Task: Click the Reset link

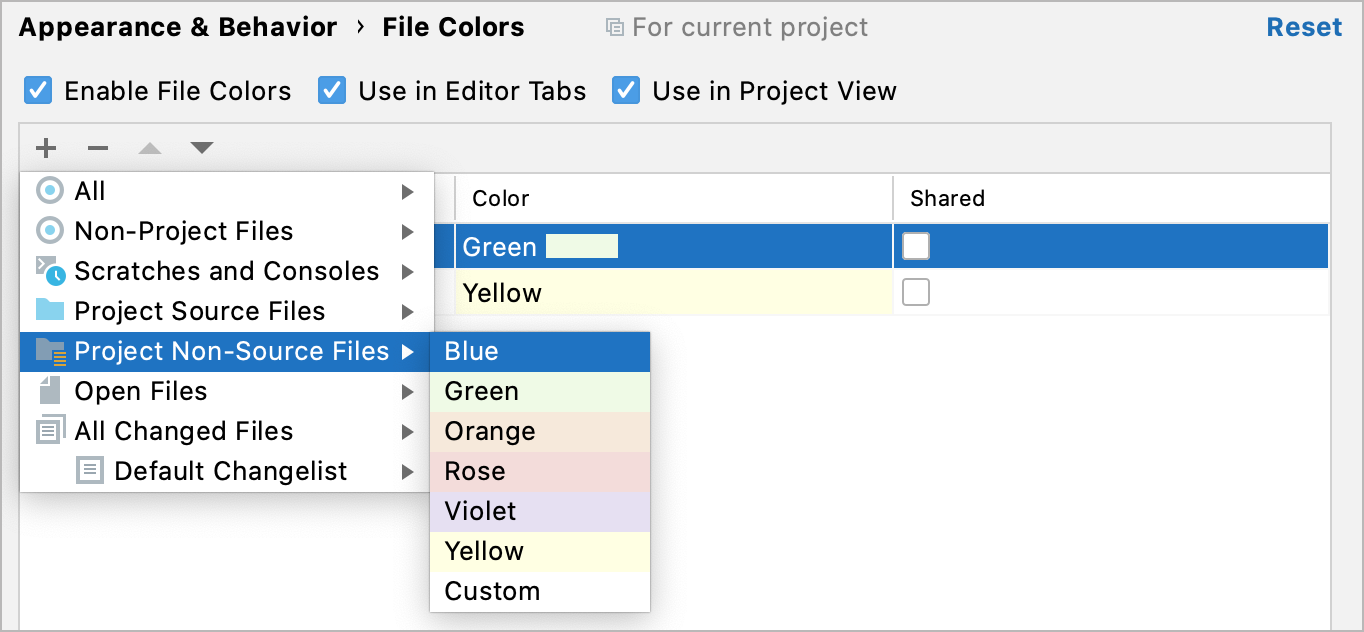Action: [1304, 26]
